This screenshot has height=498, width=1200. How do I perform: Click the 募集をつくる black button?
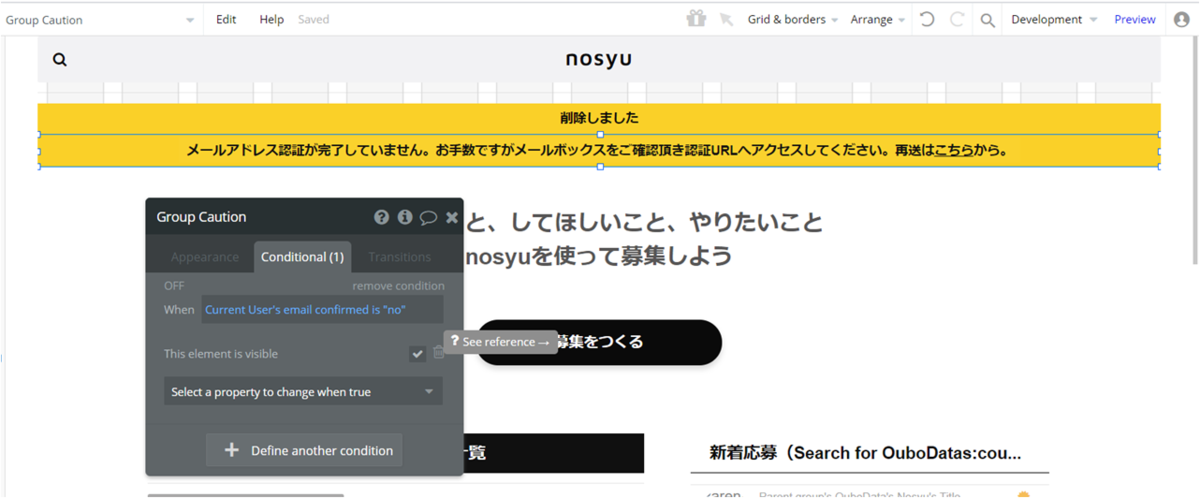click(598, 342)
